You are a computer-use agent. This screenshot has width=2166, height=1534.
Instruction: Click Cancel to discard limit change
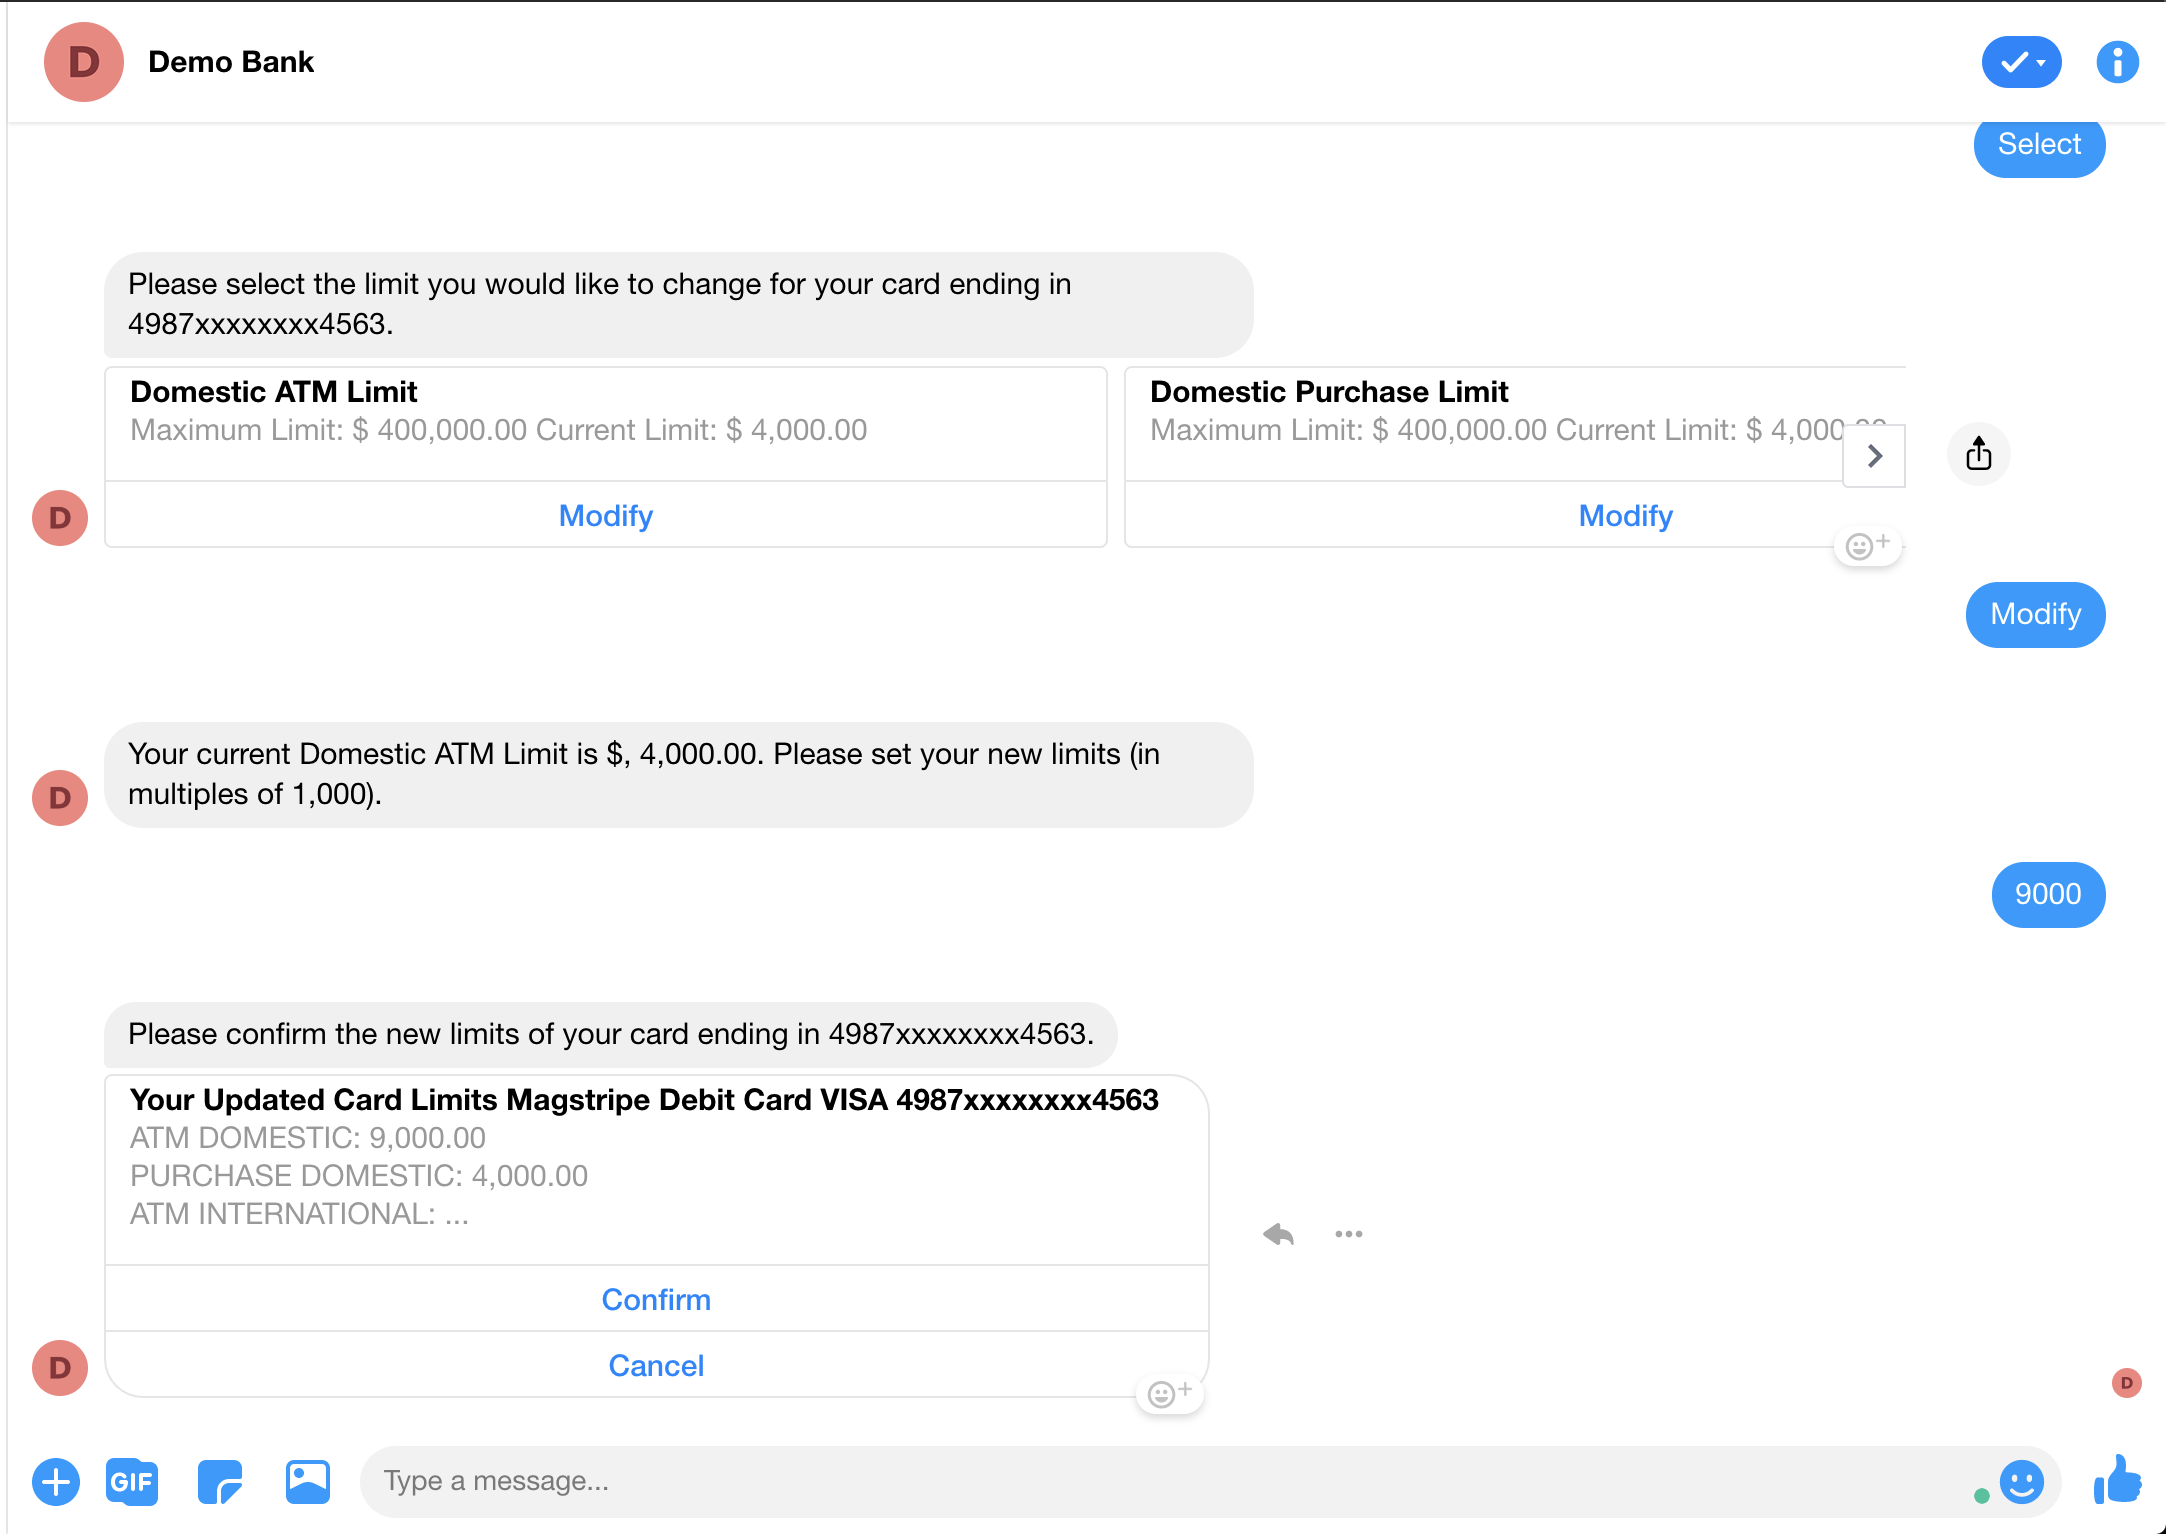656,1365
